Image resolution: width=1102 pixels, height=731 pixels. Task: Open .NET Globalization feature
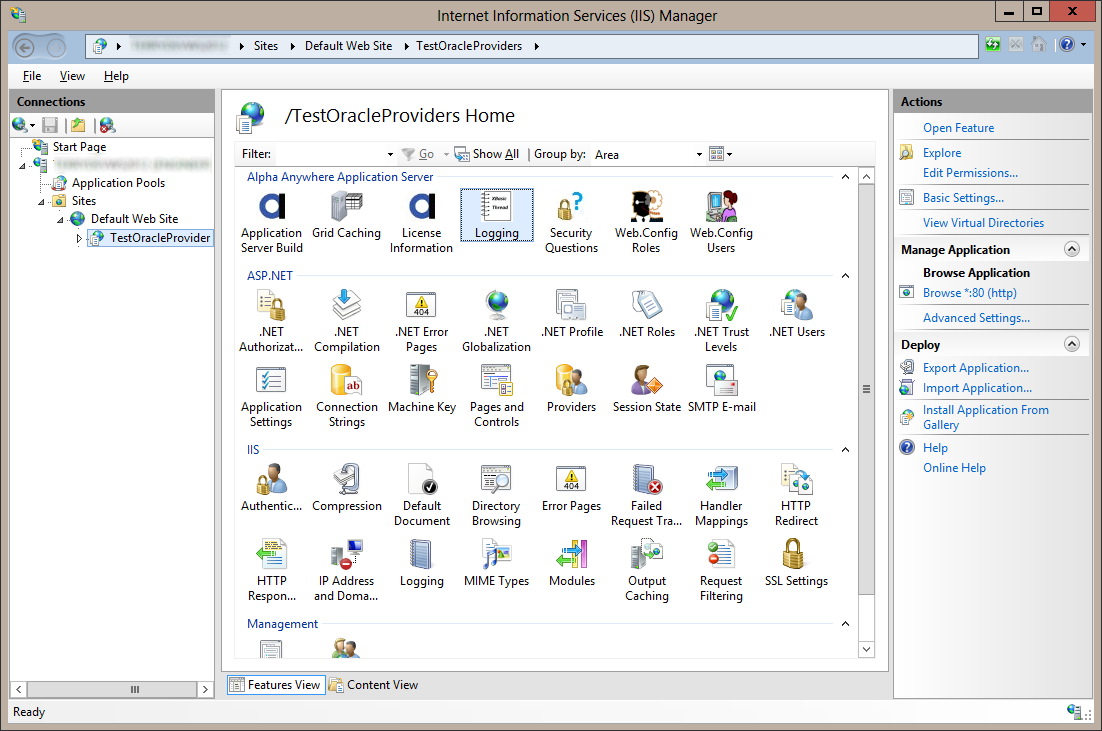point(496,321)
